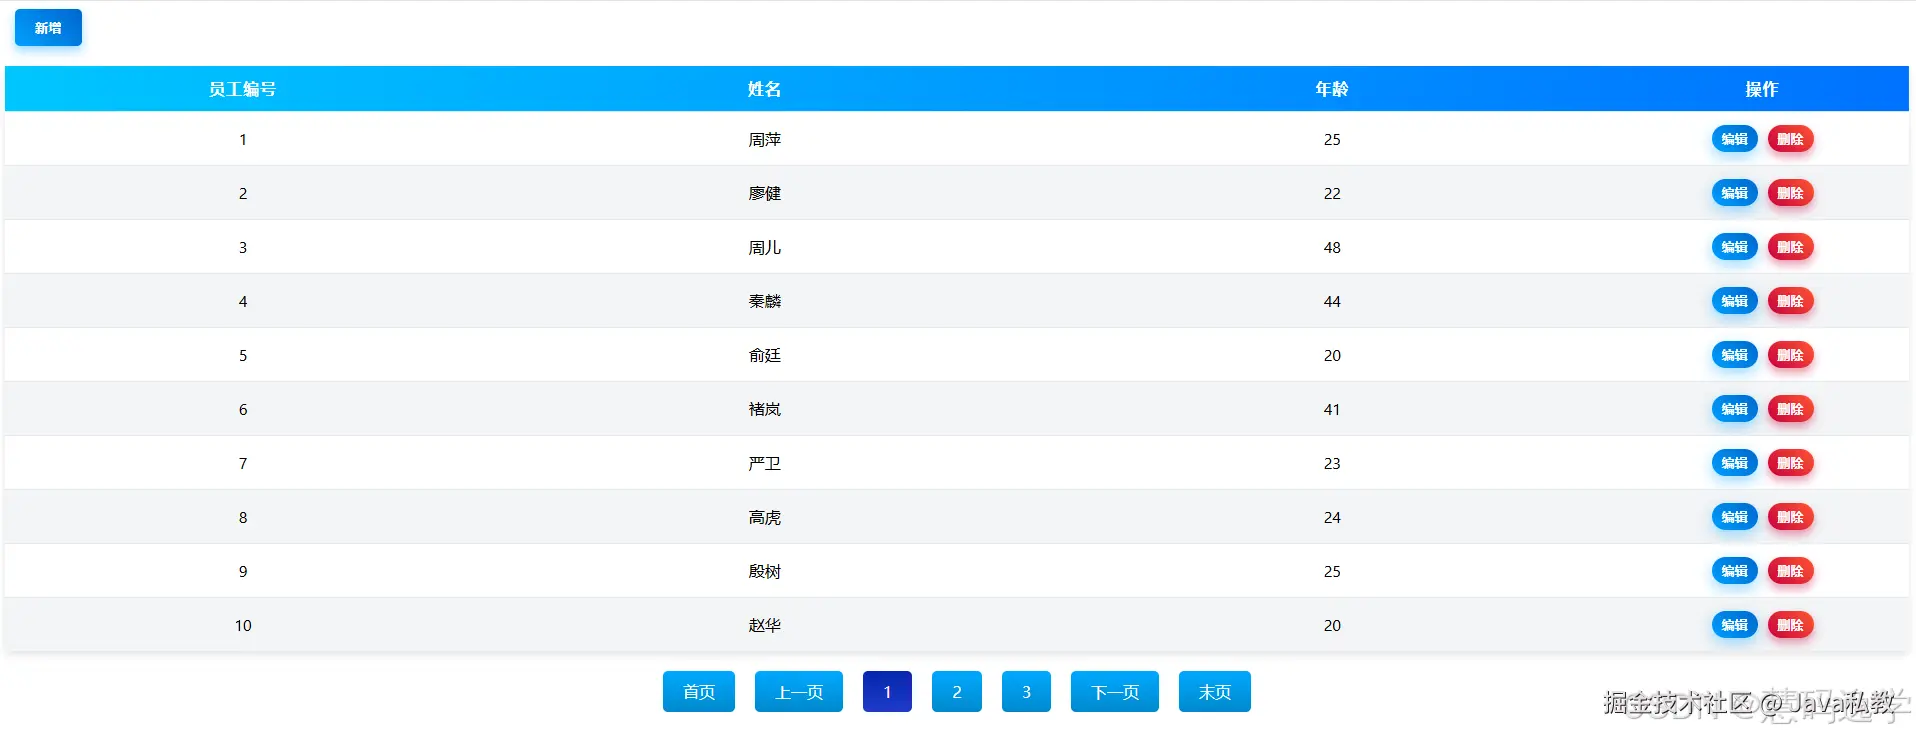The image size is (1916, 738).
Task: Delete employee 廖健's record
Action: click(1790, 193)
